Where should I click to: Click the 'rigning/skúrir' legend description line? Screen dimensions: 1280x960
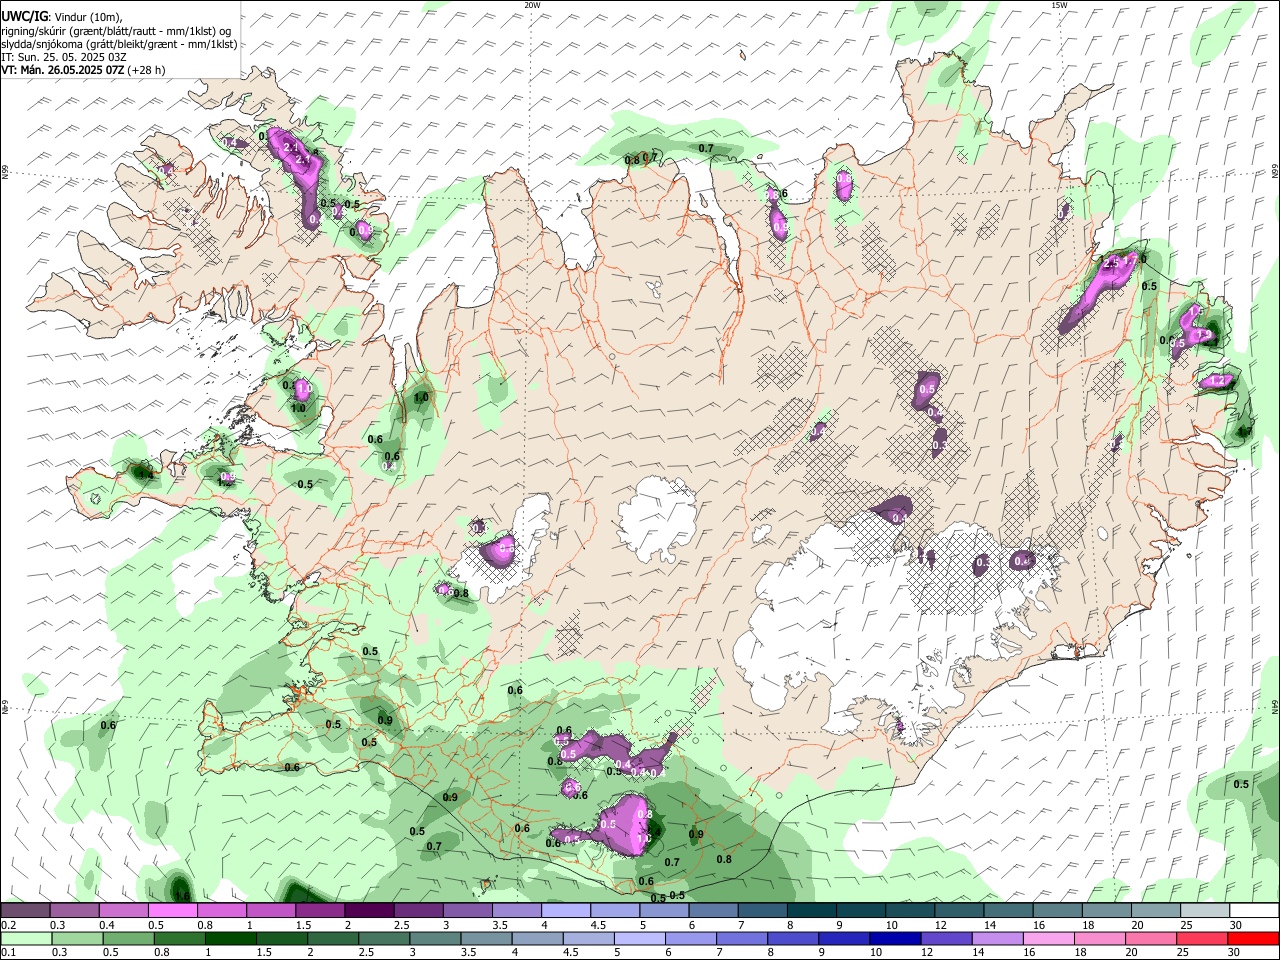(x=116, y=31)
